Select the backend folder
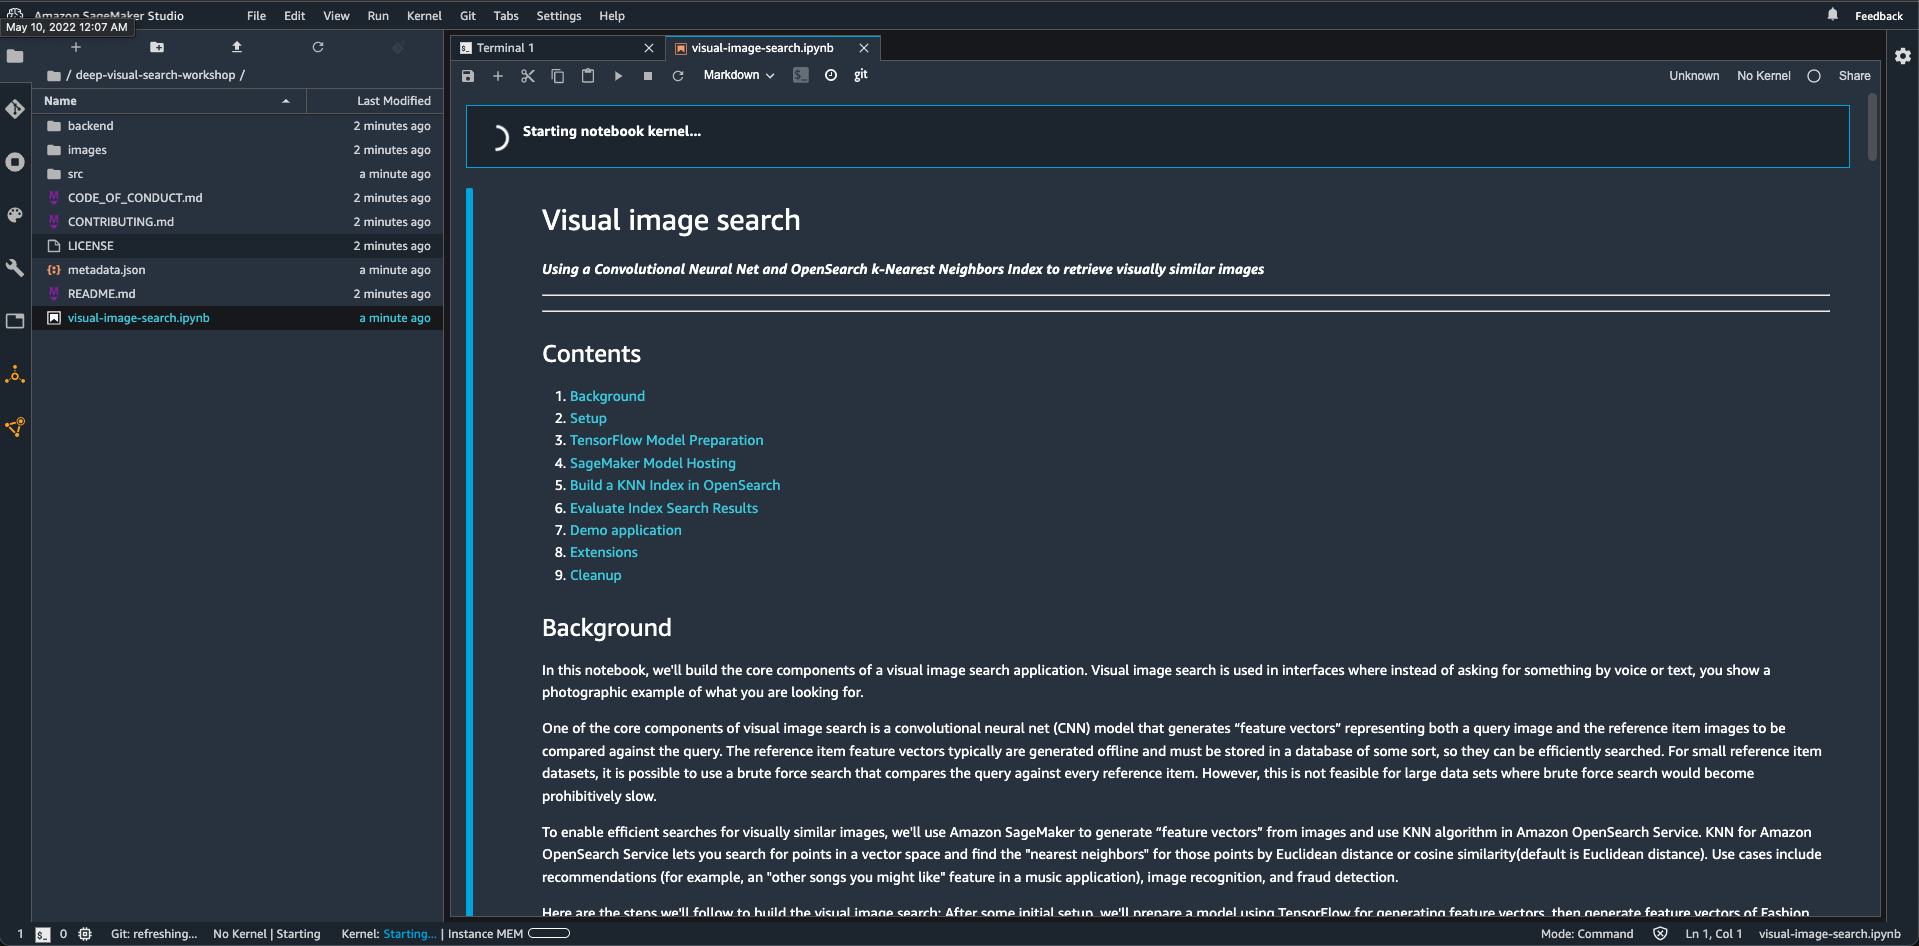The width and height of the screenshot is (1919, 946). 238,126
